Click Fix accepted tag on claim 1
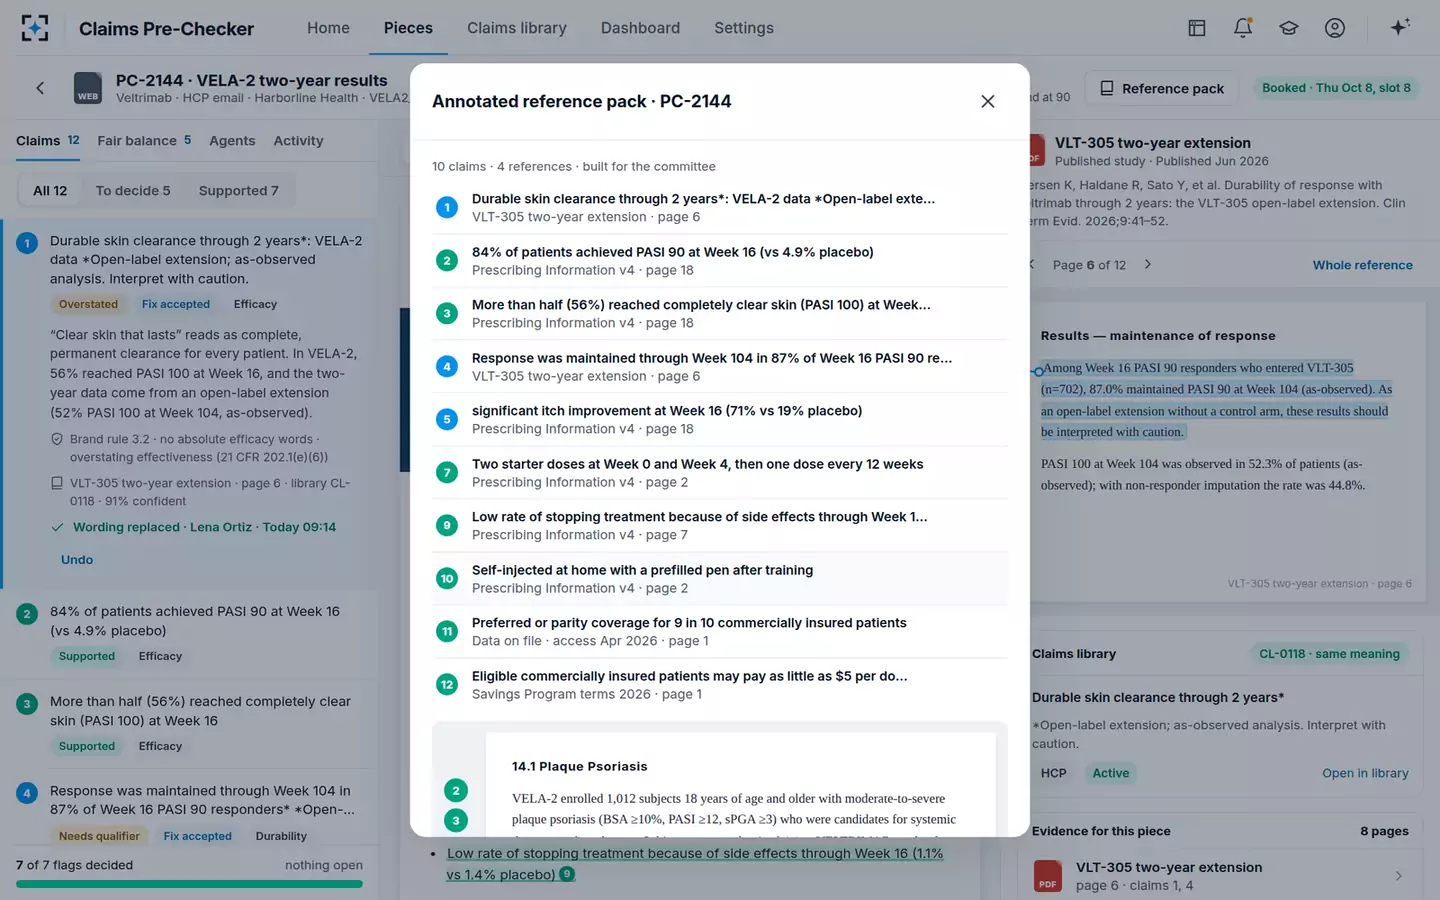Viewport: 1440px width, 900px height. click(x=176, y=304)
